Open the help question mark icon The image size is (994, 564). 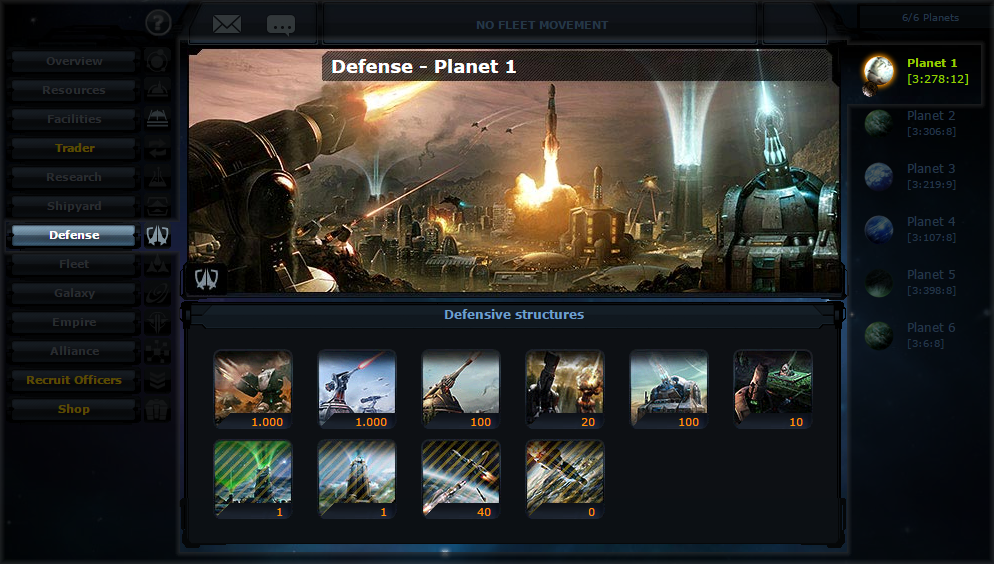[x=158, y=23]
